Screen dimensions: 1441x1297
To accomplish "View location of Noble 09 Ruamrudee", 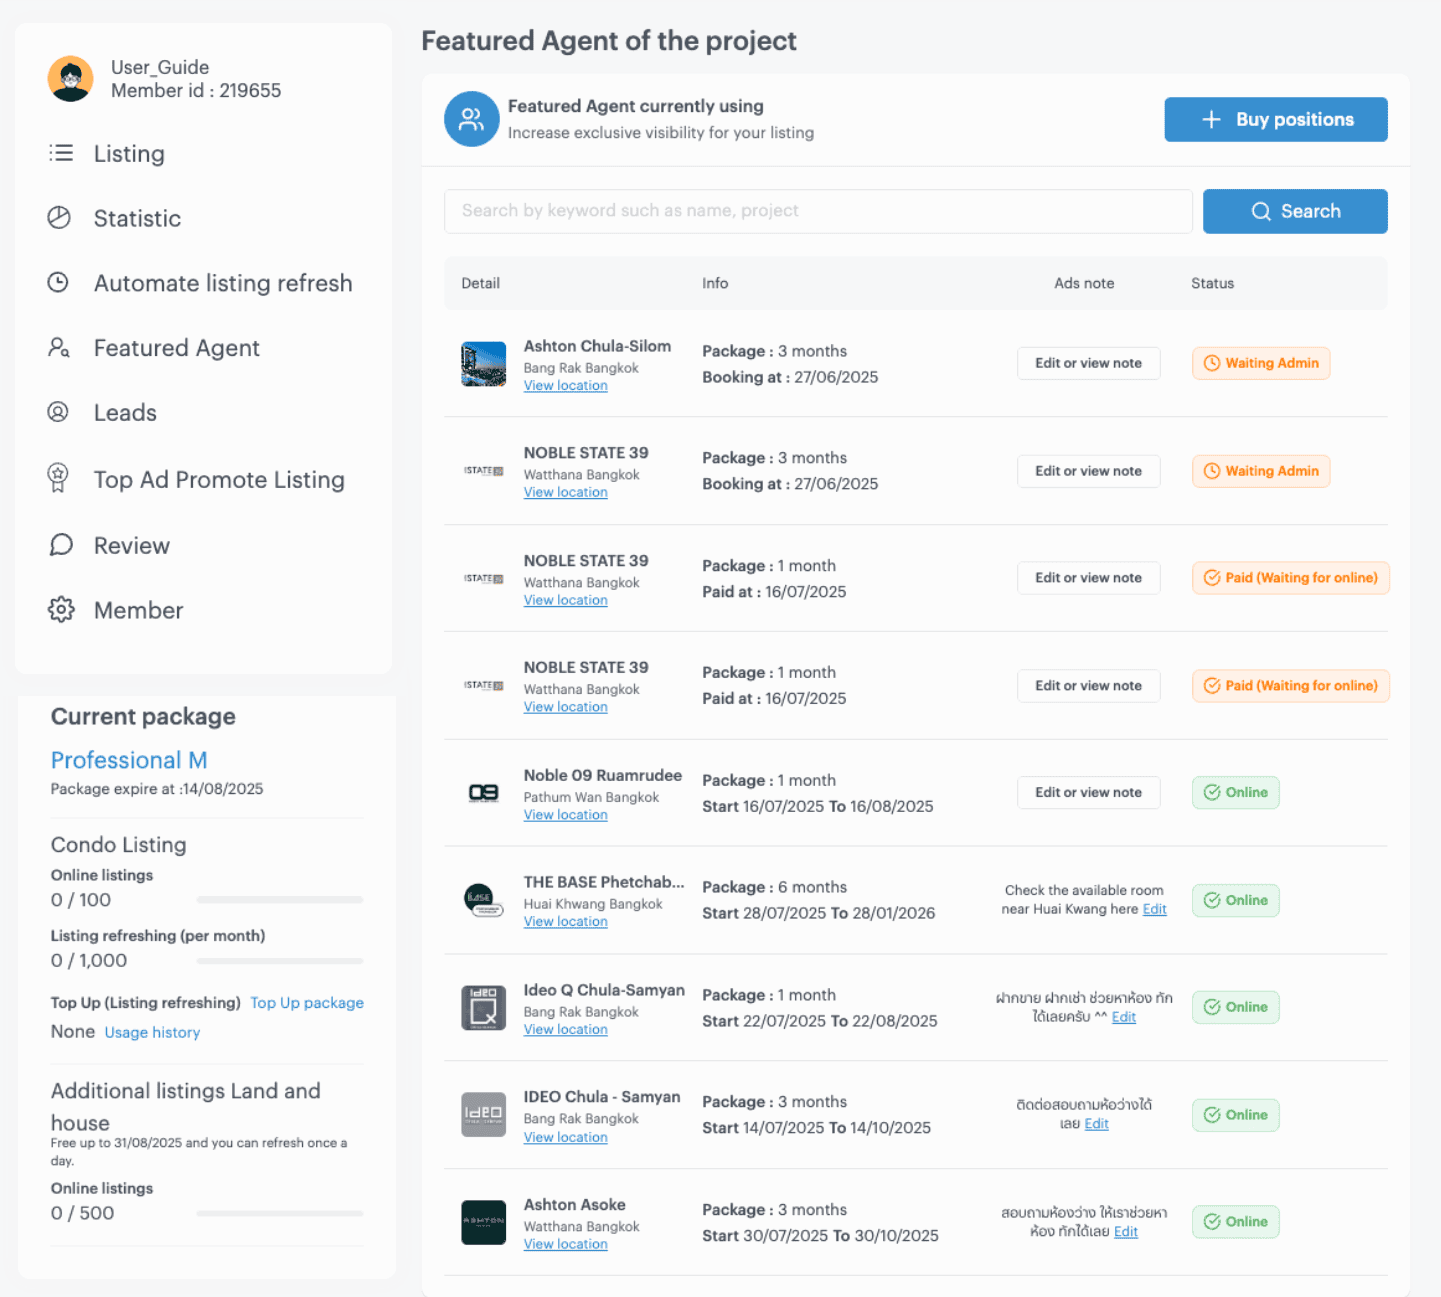I will (x=565, y=815).
